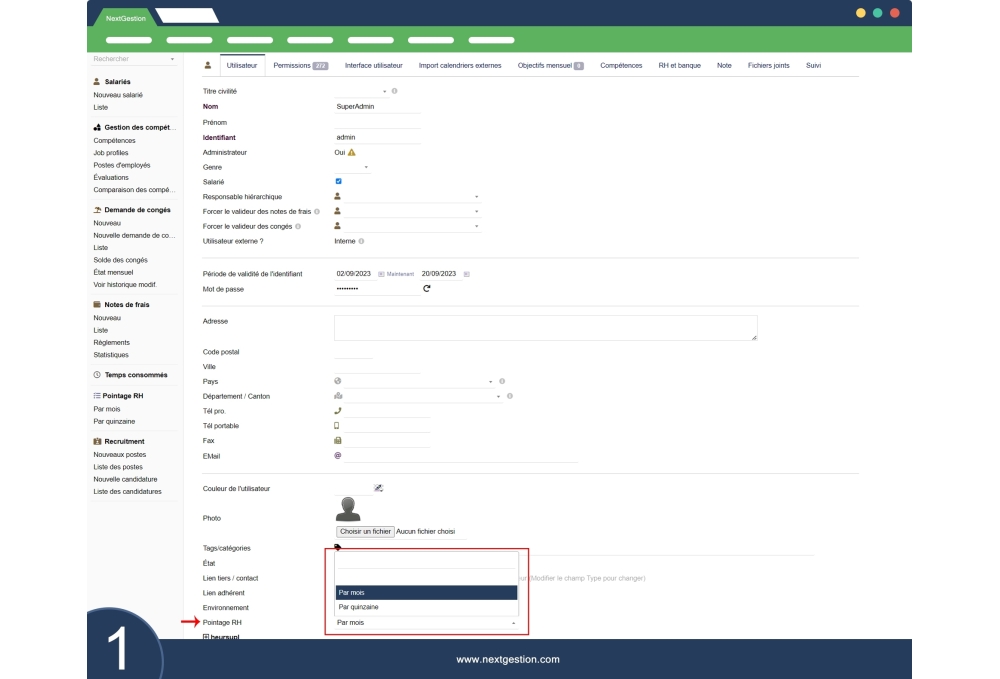This screenshot has height=679, width=1000.
Task: Click the calendar icon after start date 02/09/2023
Action: pyautogui.click(x=381, y=274)
